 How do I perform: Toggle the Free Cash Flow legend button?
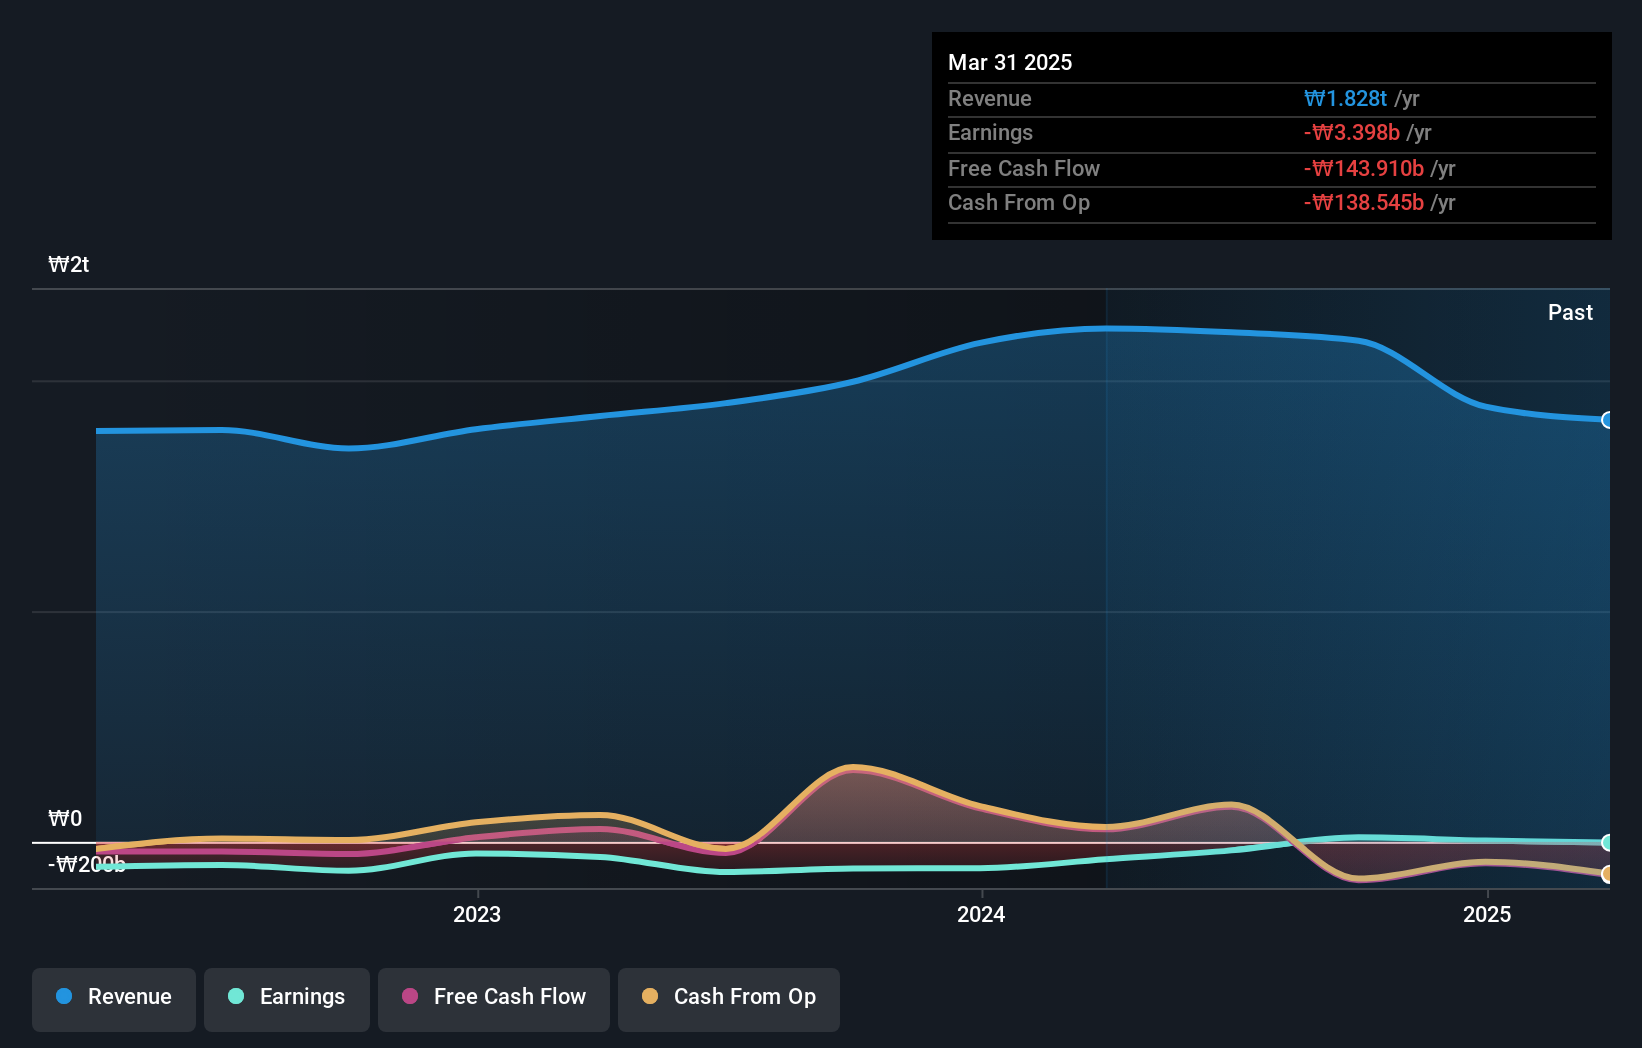pyautogui.click(x=494, y=999)
